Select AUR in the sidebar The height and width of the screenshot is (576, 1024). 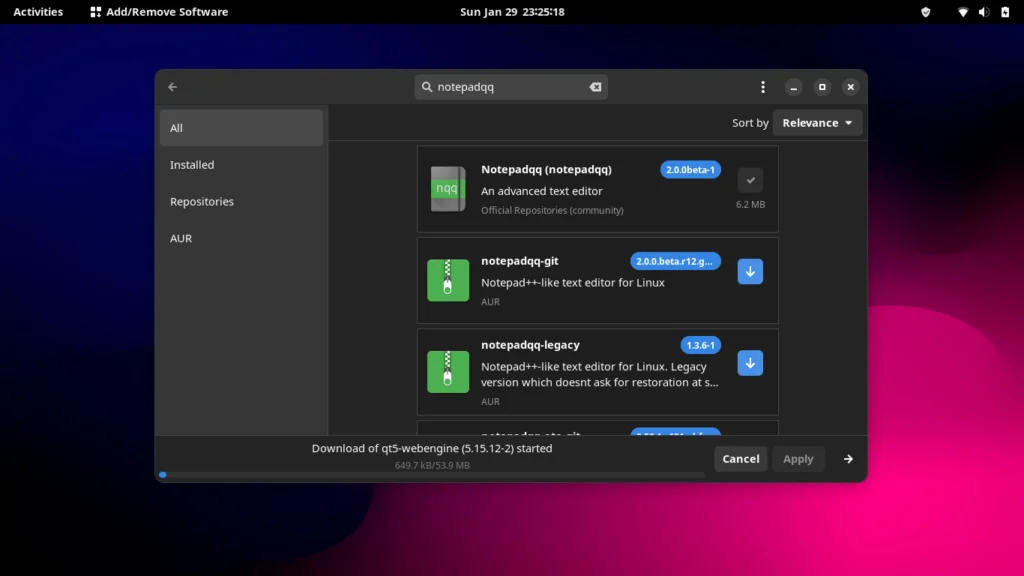pos(182,238)
